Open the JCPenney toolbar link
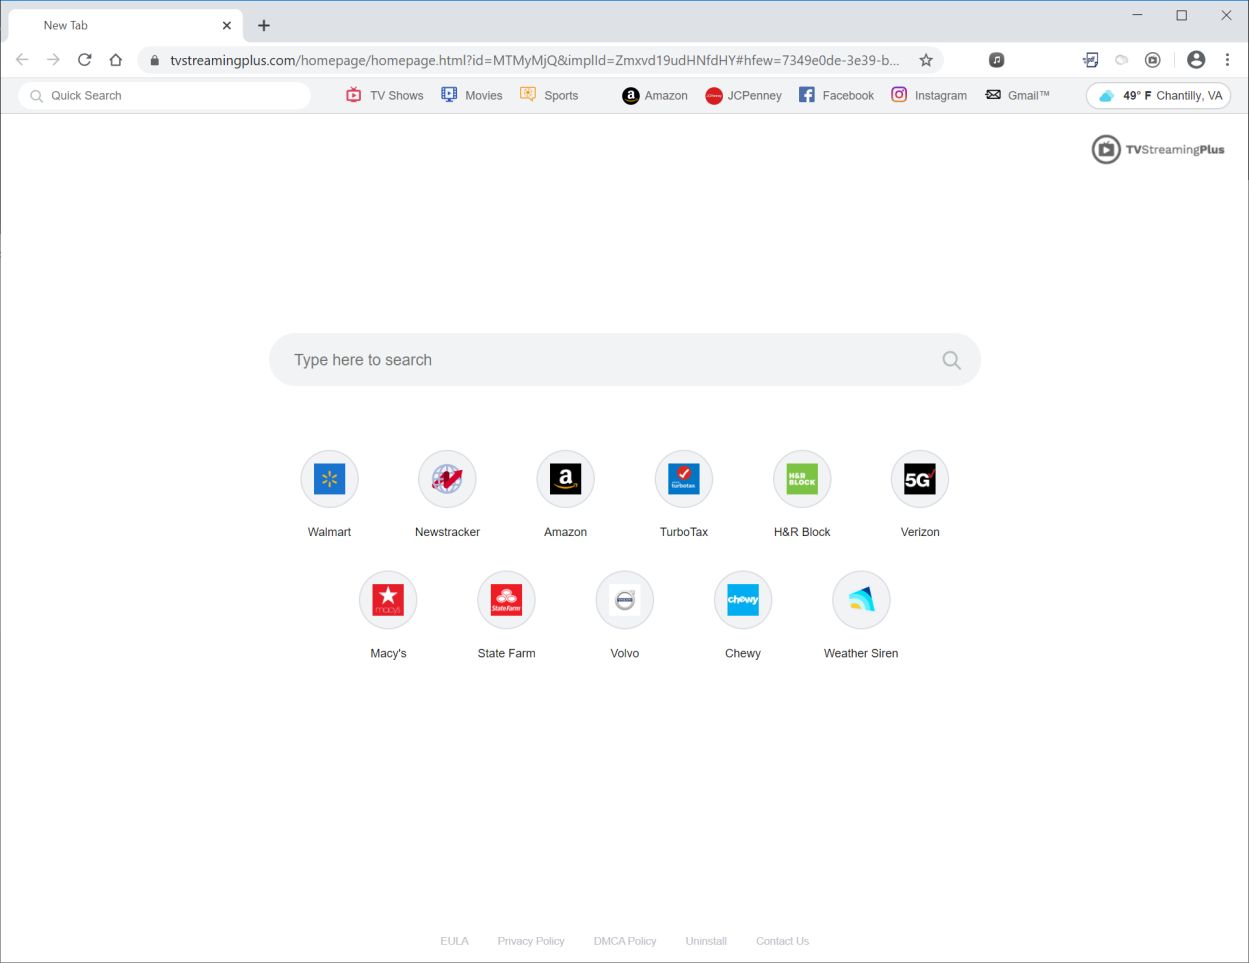The width and height of the screenshot is (1249, 963). pos(743,96)
